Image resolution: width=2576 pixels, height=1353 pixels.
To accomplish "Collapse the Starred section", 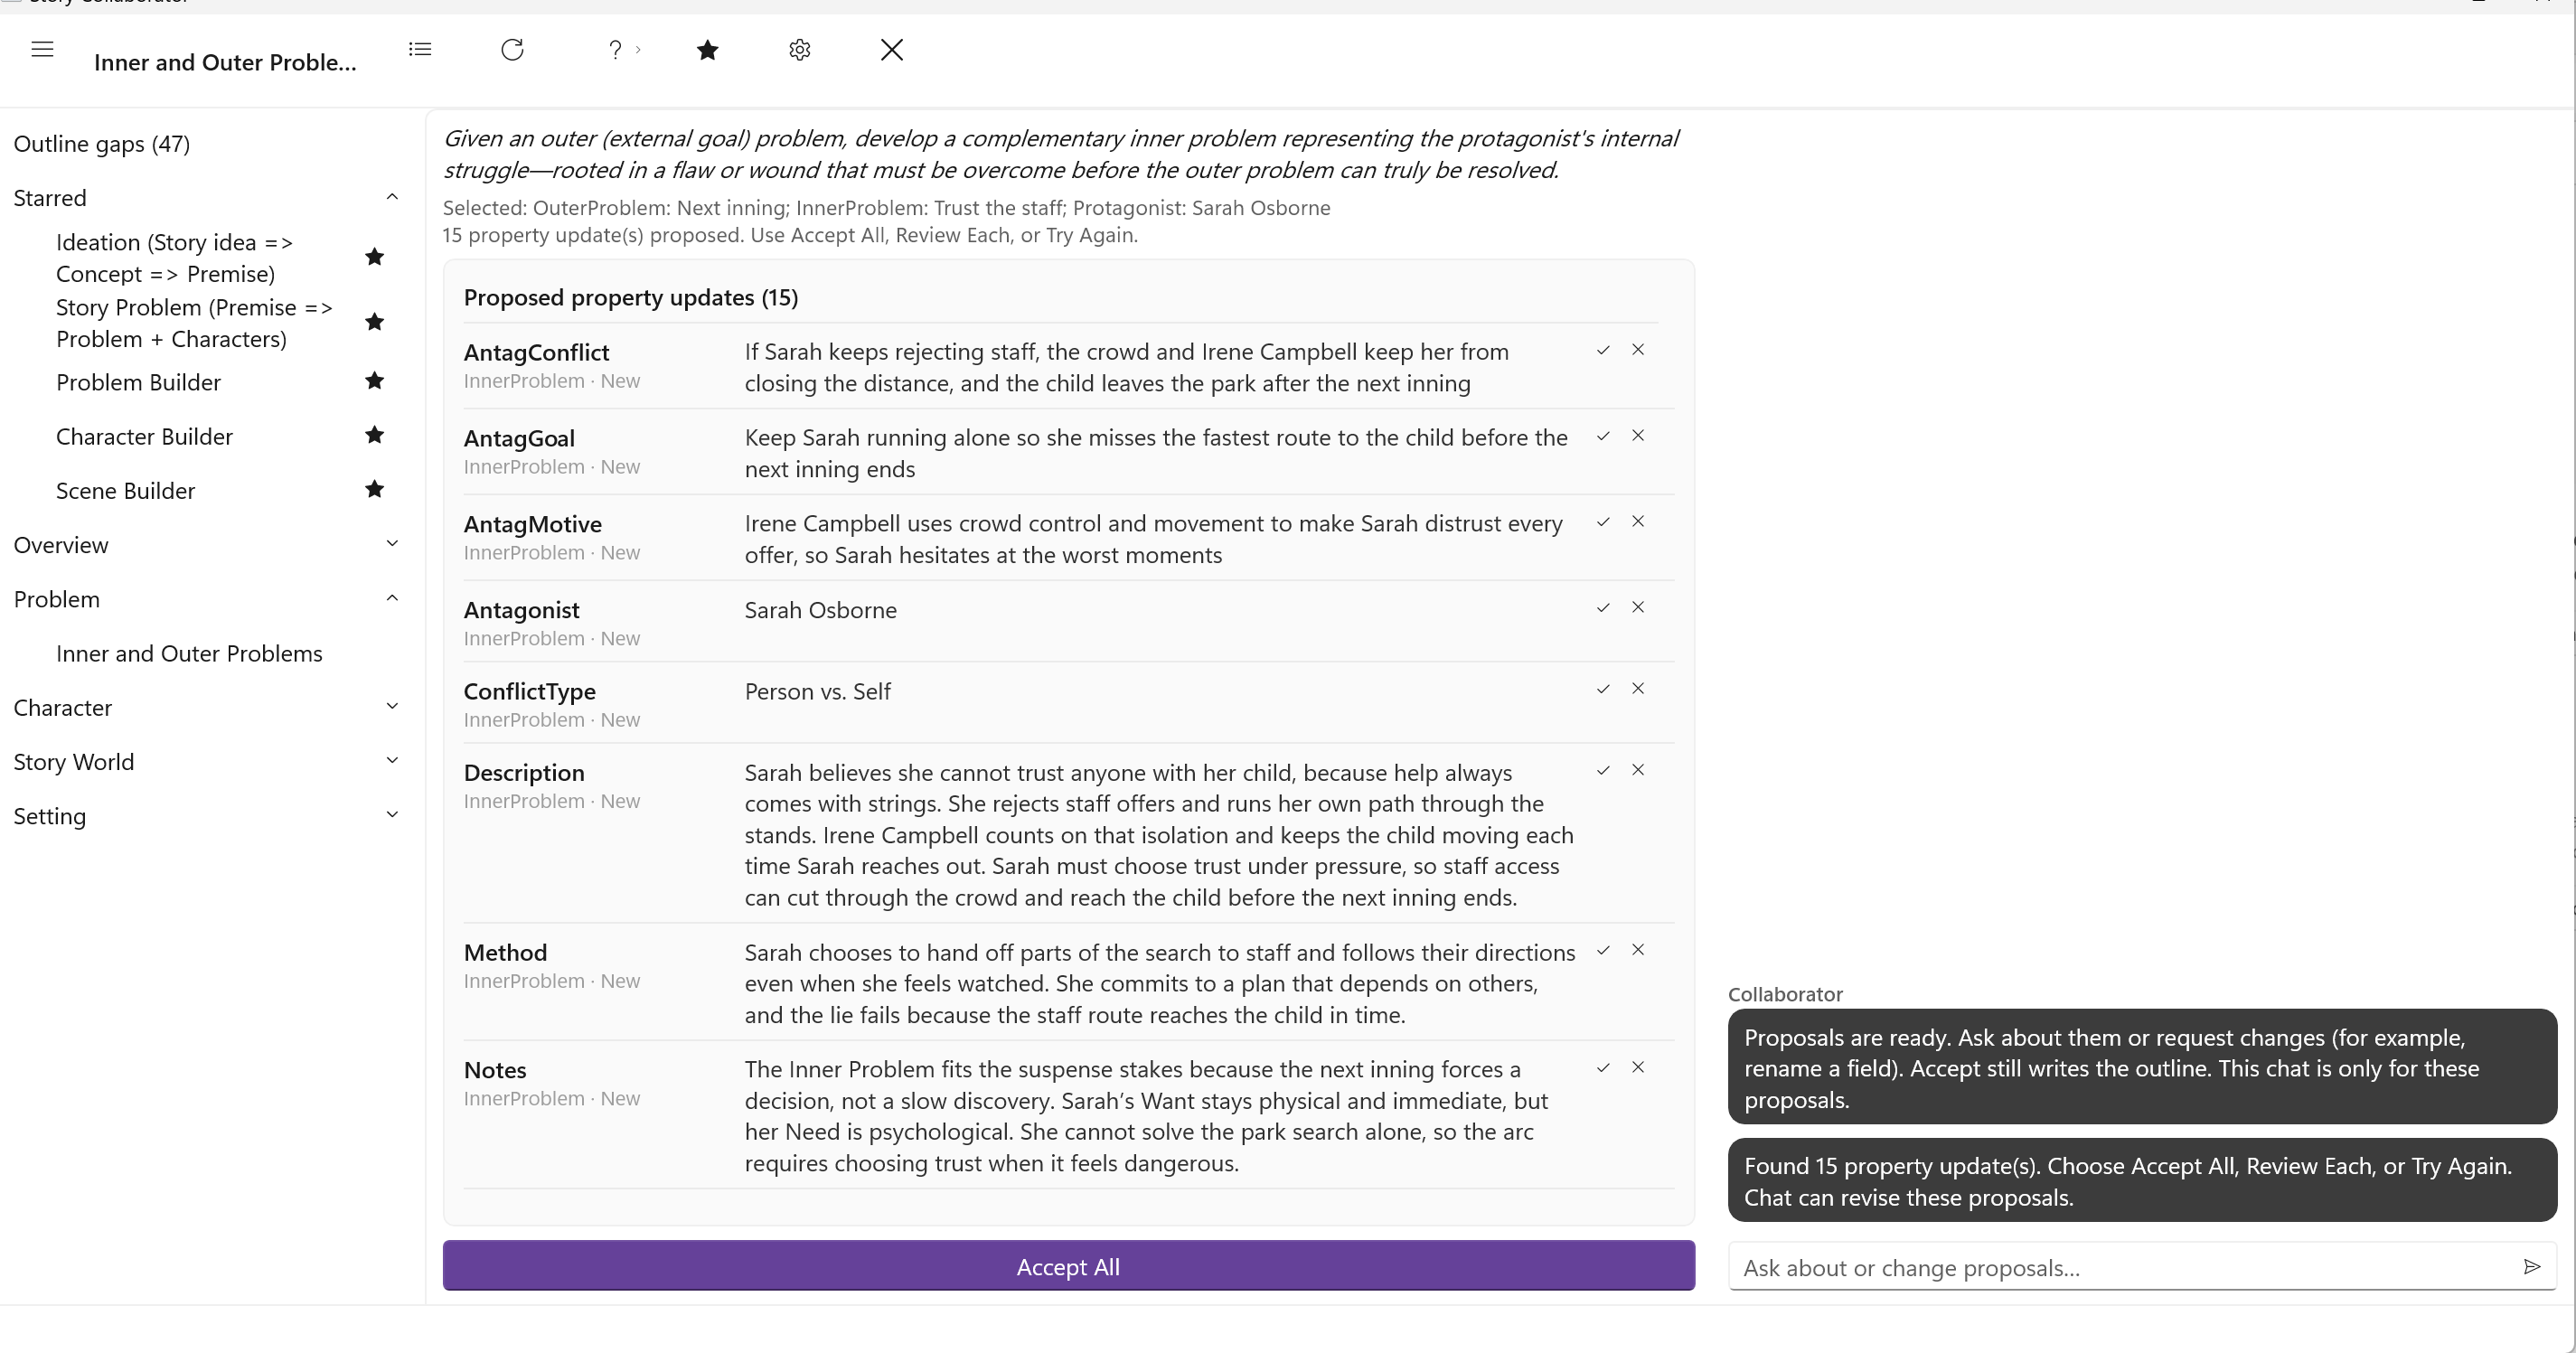I will tap(392, 197).
